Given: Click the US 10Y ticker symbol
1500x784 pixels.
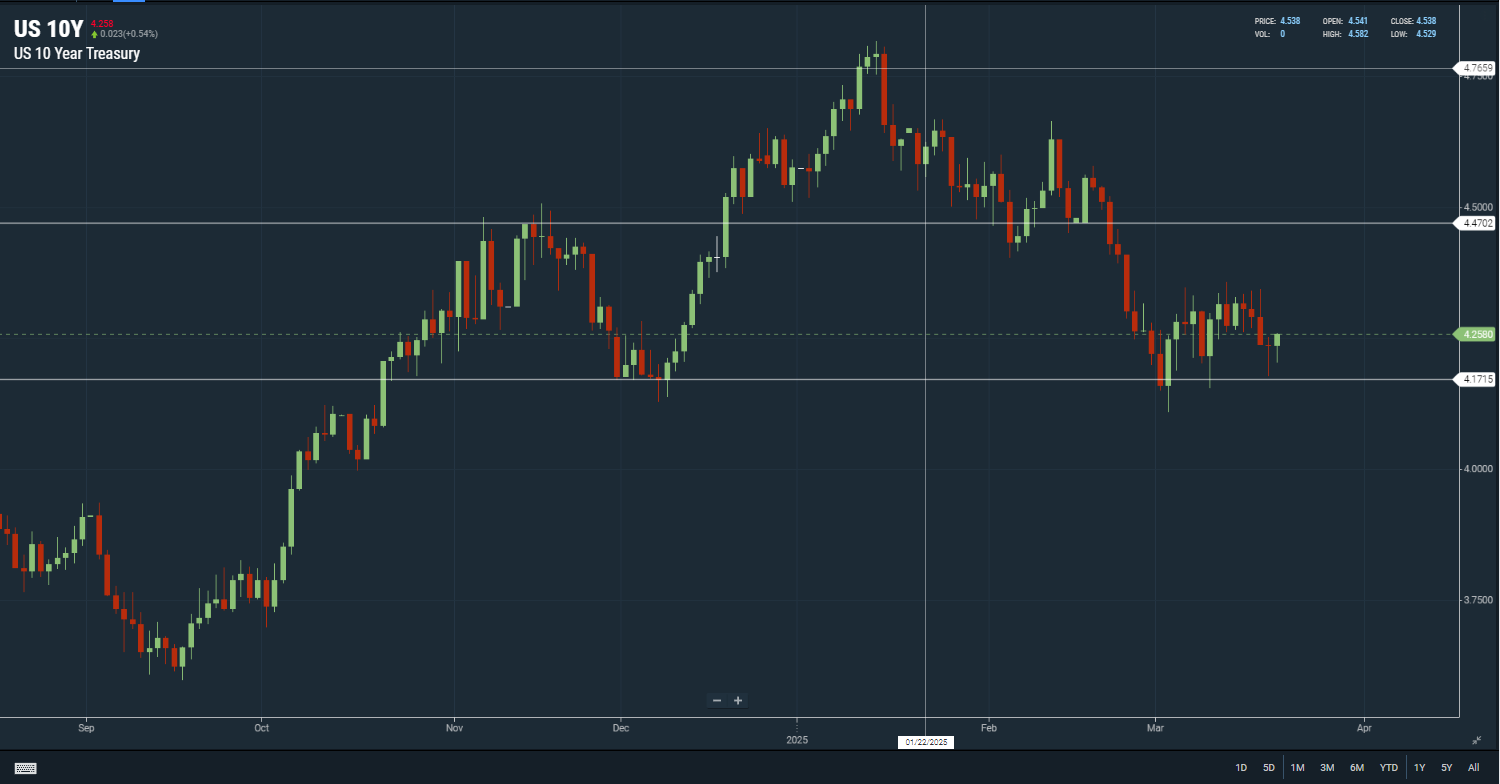Looking at the screenshot, I should 48,29.
